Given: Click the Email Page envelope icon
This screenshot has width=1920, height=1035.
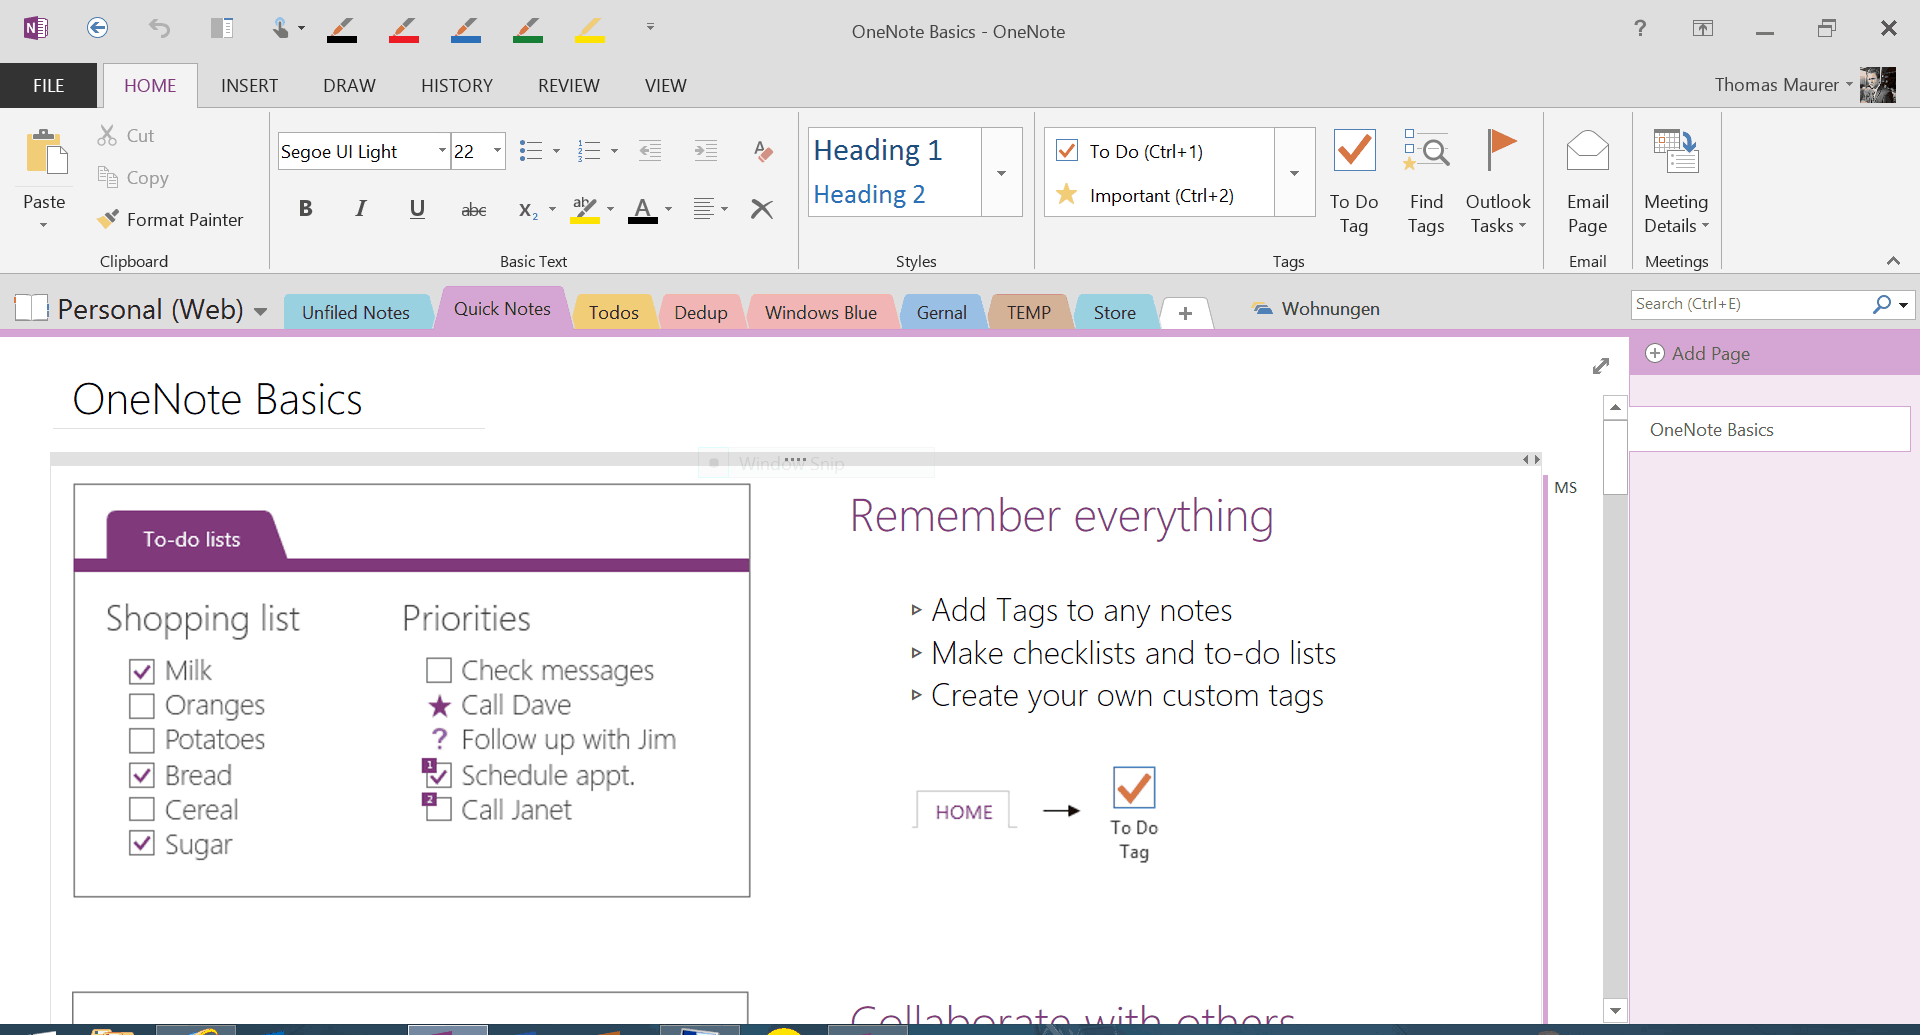Looking at the screenshot, I should click(1588, 151).
